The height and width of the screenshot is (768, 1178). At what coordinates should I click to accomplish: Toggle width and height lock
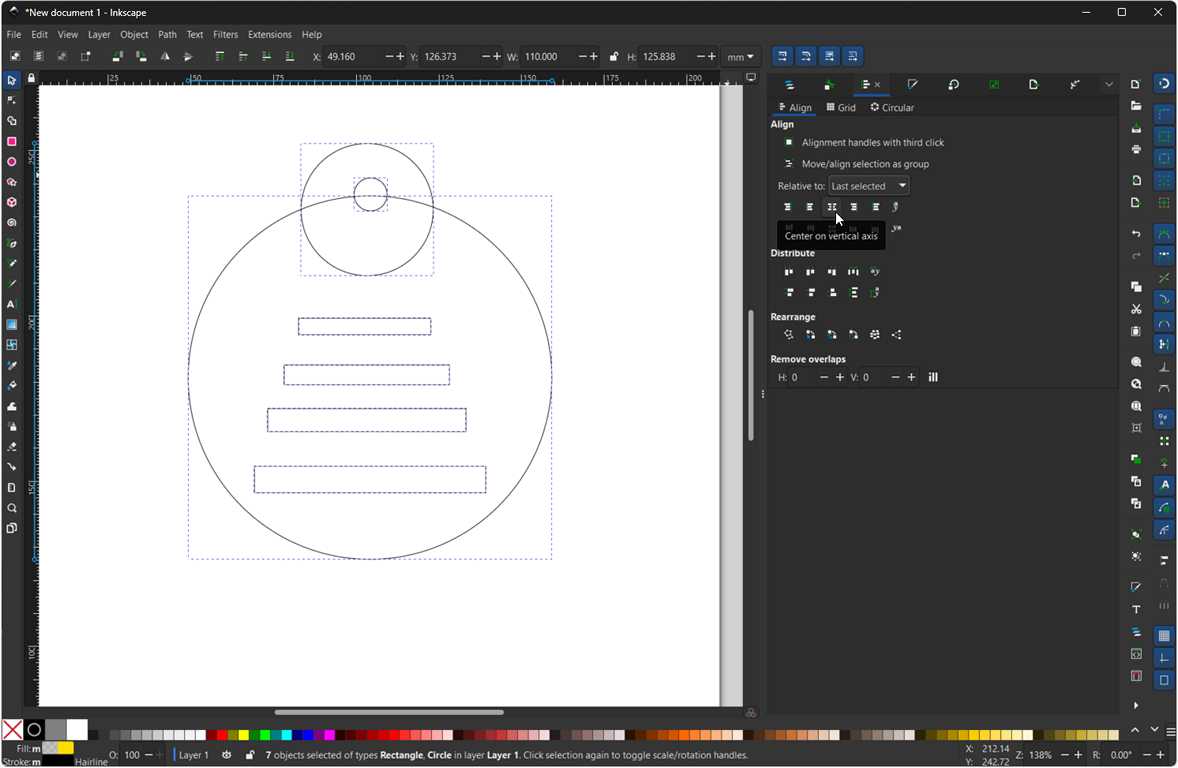point(614,56)
